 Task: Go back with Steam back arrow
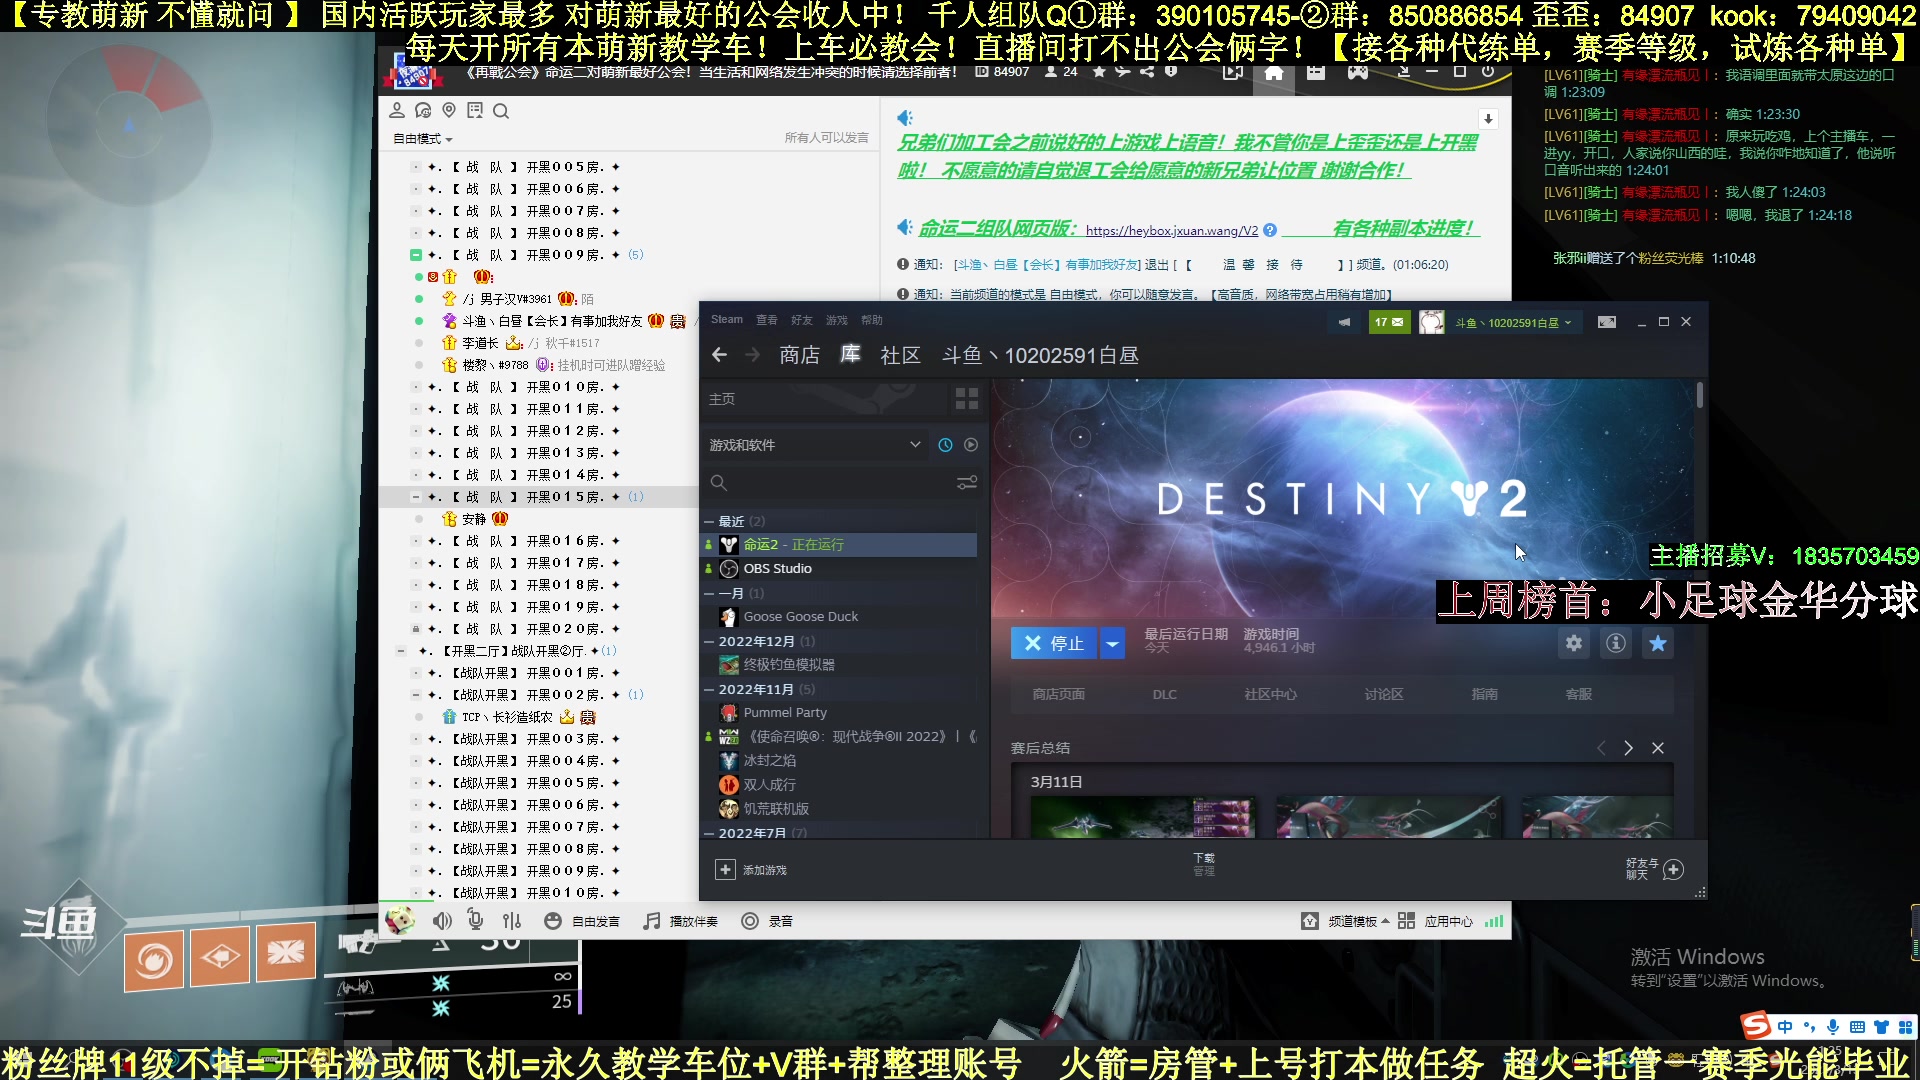pyautogui.click(x=719, y=355)
